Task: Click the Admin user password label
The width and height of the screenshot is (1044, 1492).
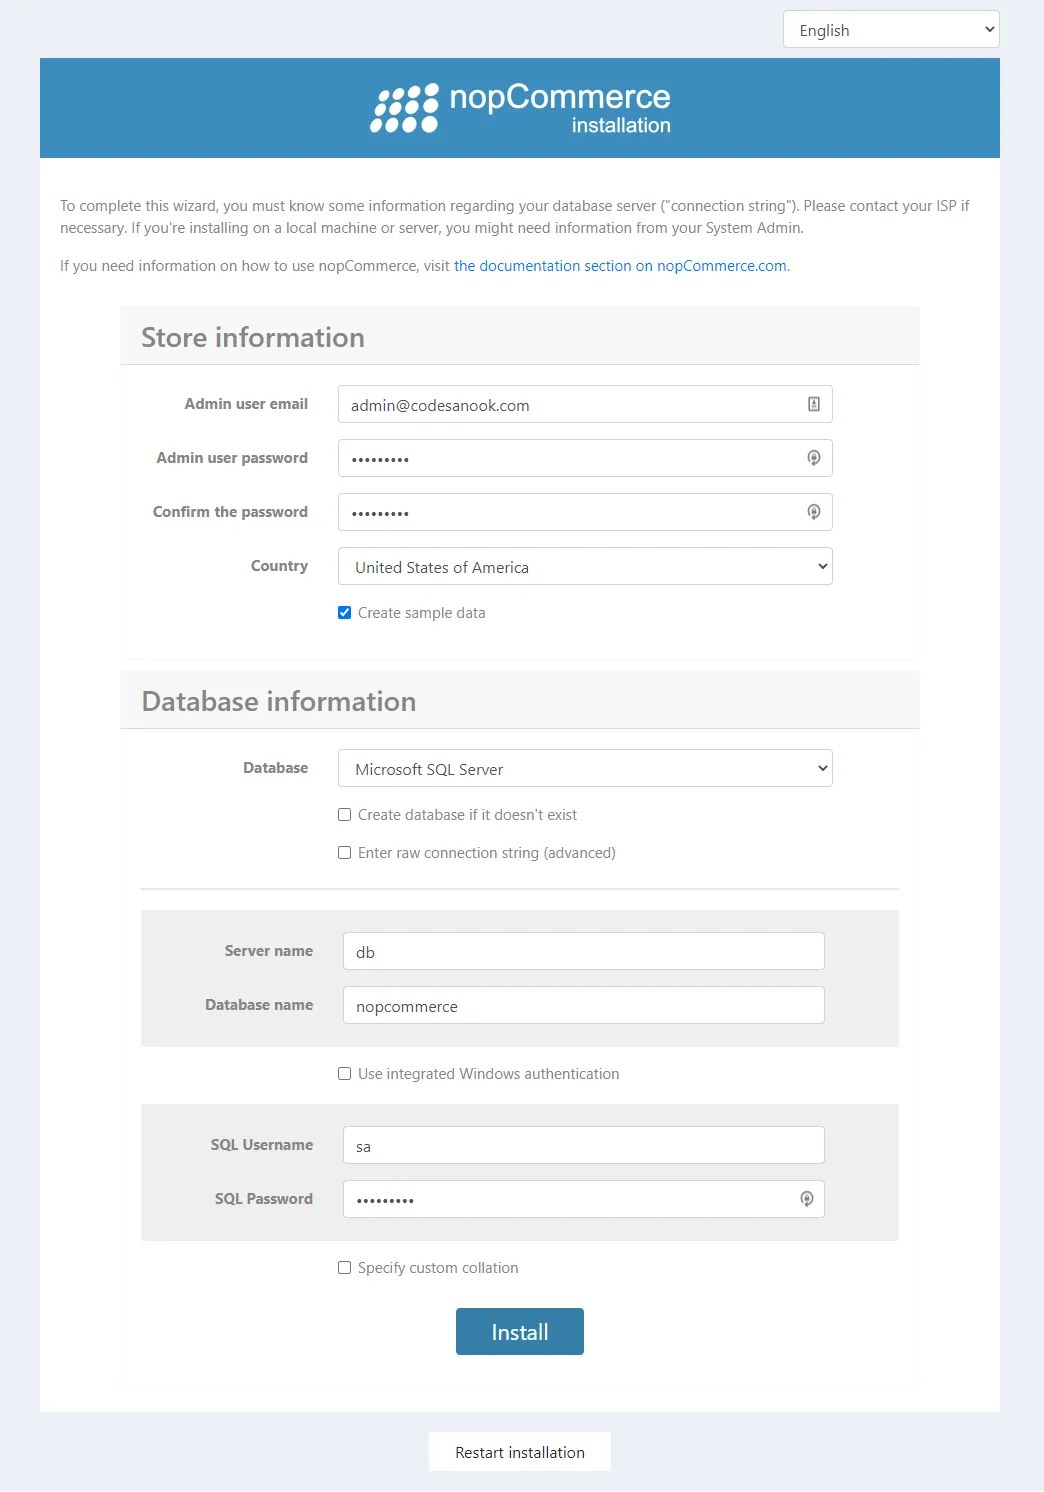Action: pyautogui.click(x=232, y=458)
